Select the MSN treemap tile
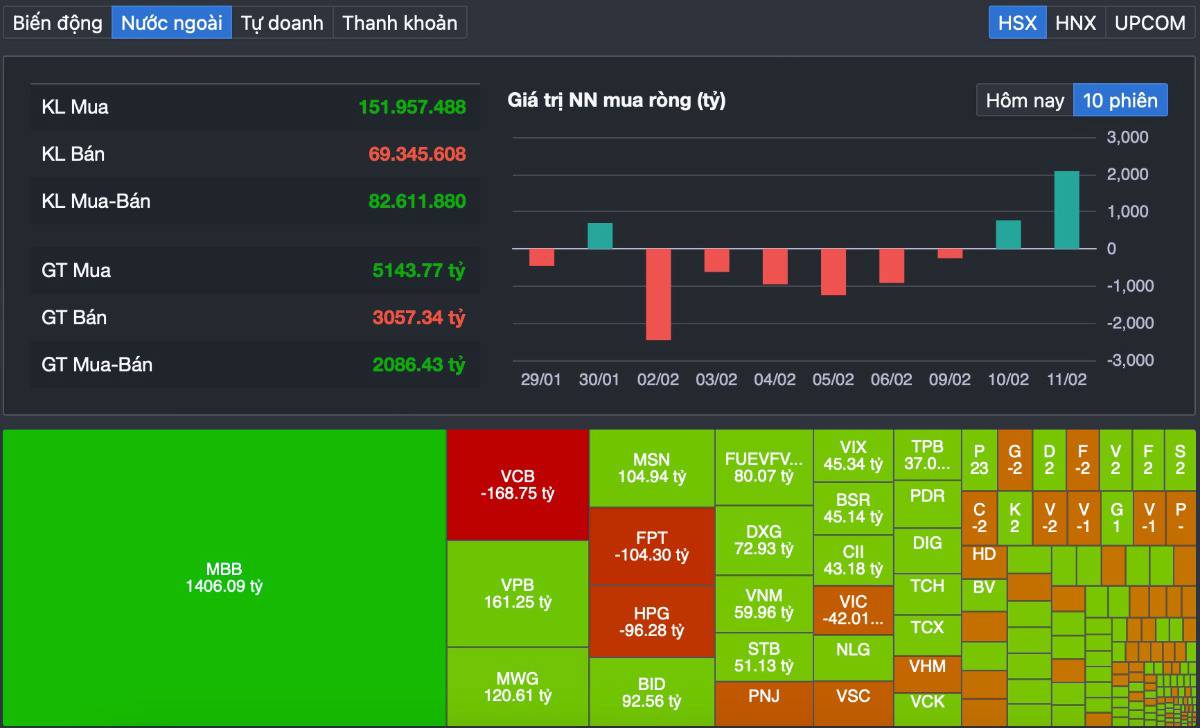 [651, 467]
